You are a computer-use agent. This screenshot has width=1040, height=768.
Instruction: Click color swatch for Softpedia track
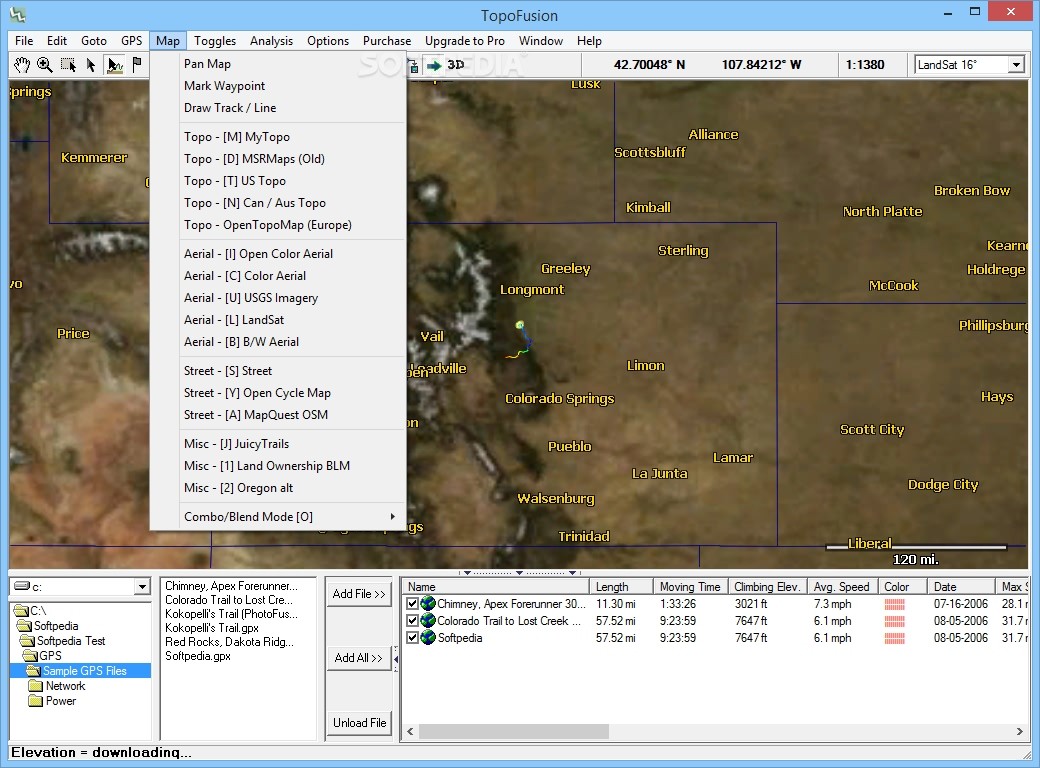(895, 639)
